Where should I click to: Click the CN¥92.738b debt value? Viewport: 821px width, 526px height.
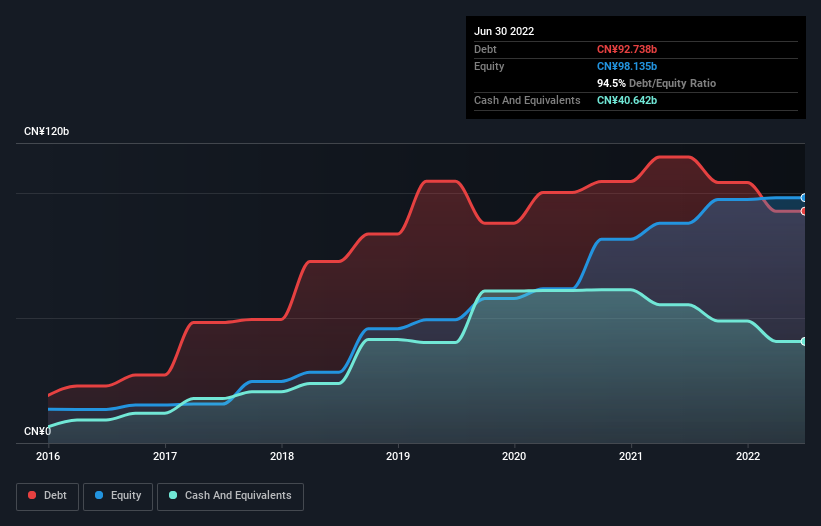click(627, 49)
